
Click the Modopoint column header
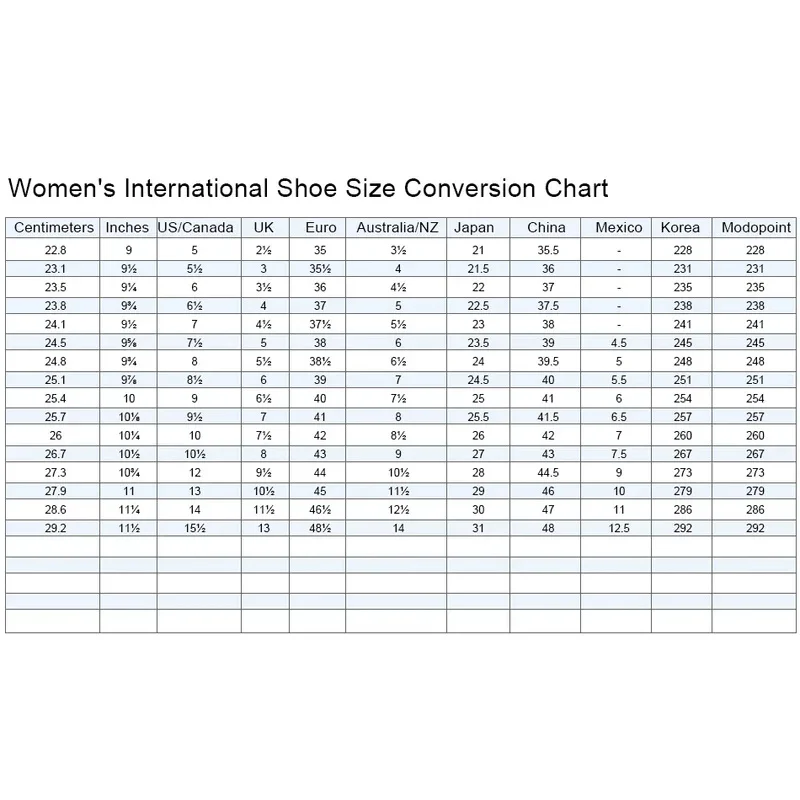(755, 227)
